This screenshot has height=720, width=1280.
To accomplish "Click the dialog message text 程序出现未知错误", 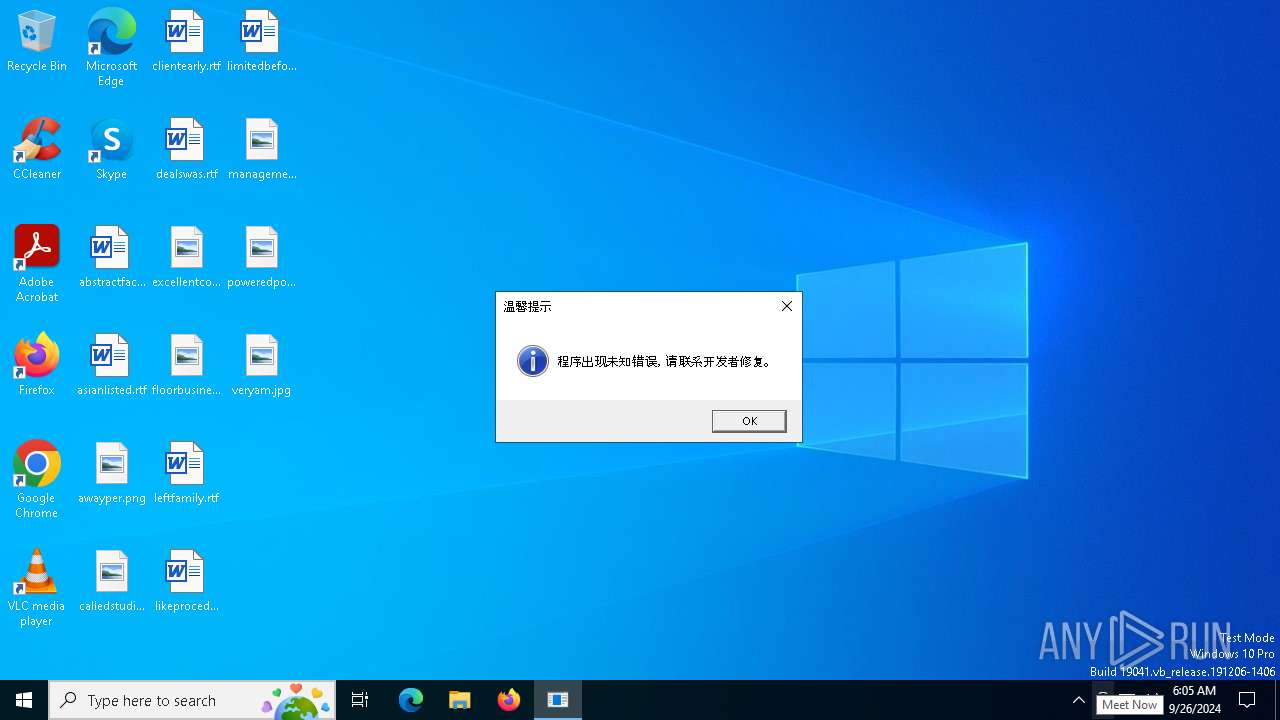I will click(x=608, y=362).
